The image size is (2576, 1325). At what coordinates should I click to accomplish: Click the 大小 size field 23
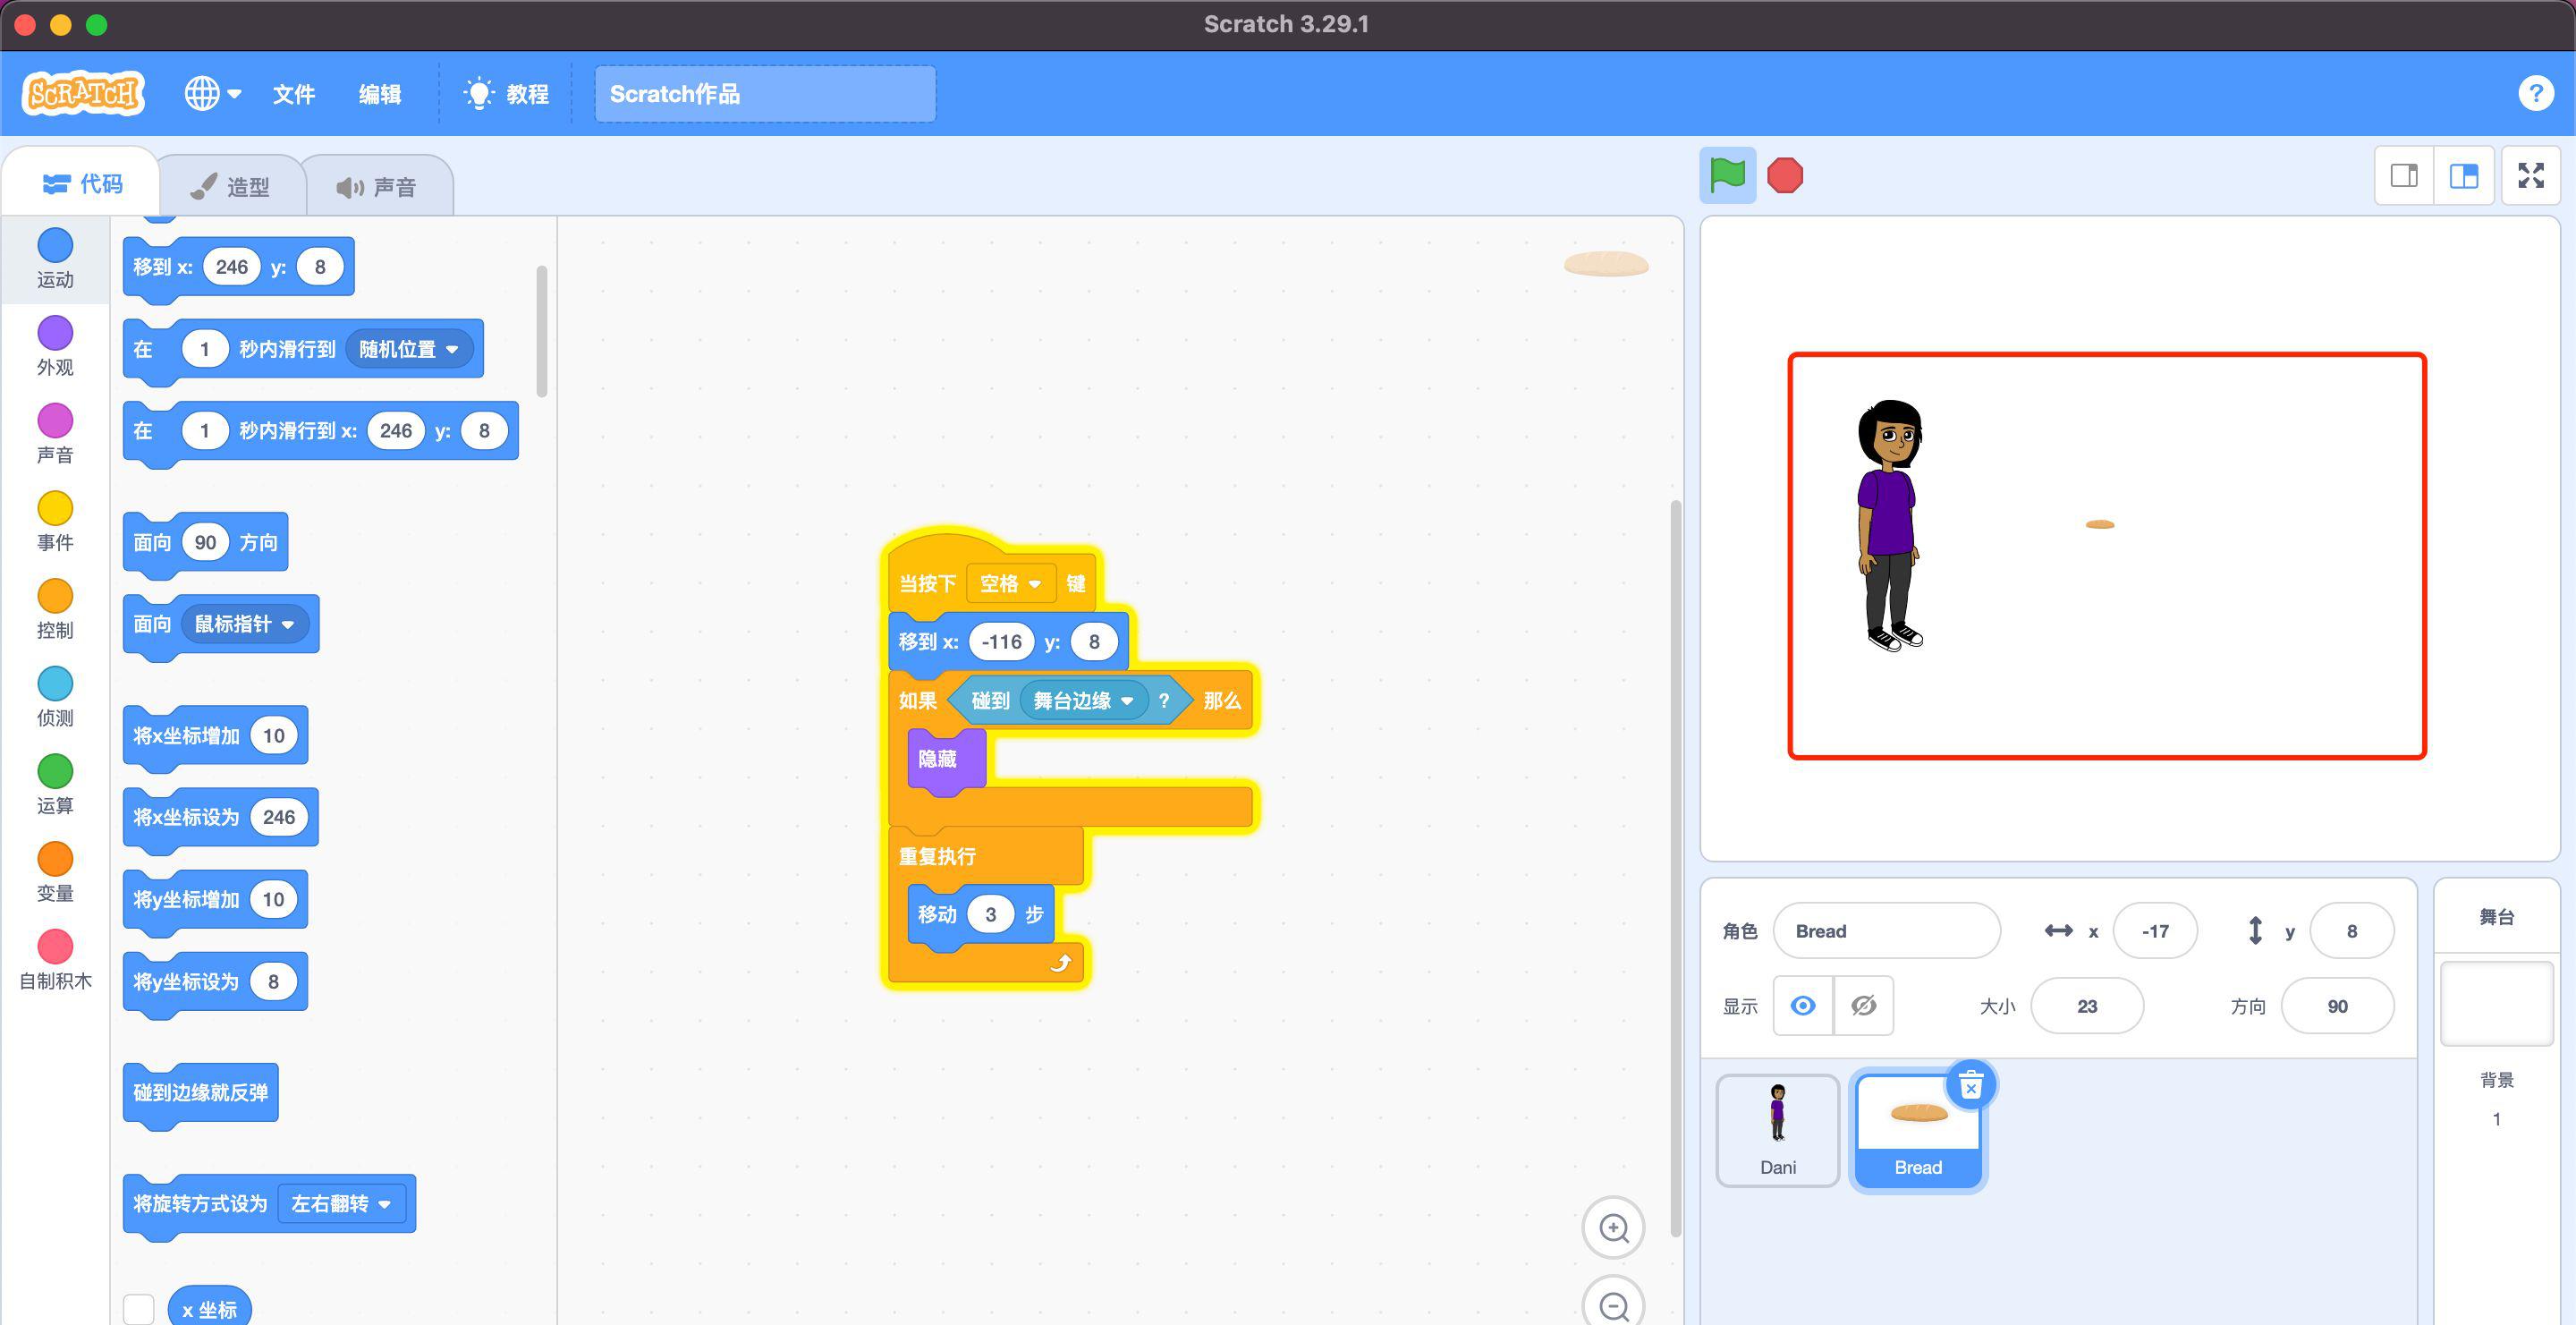point(2087,1006)
